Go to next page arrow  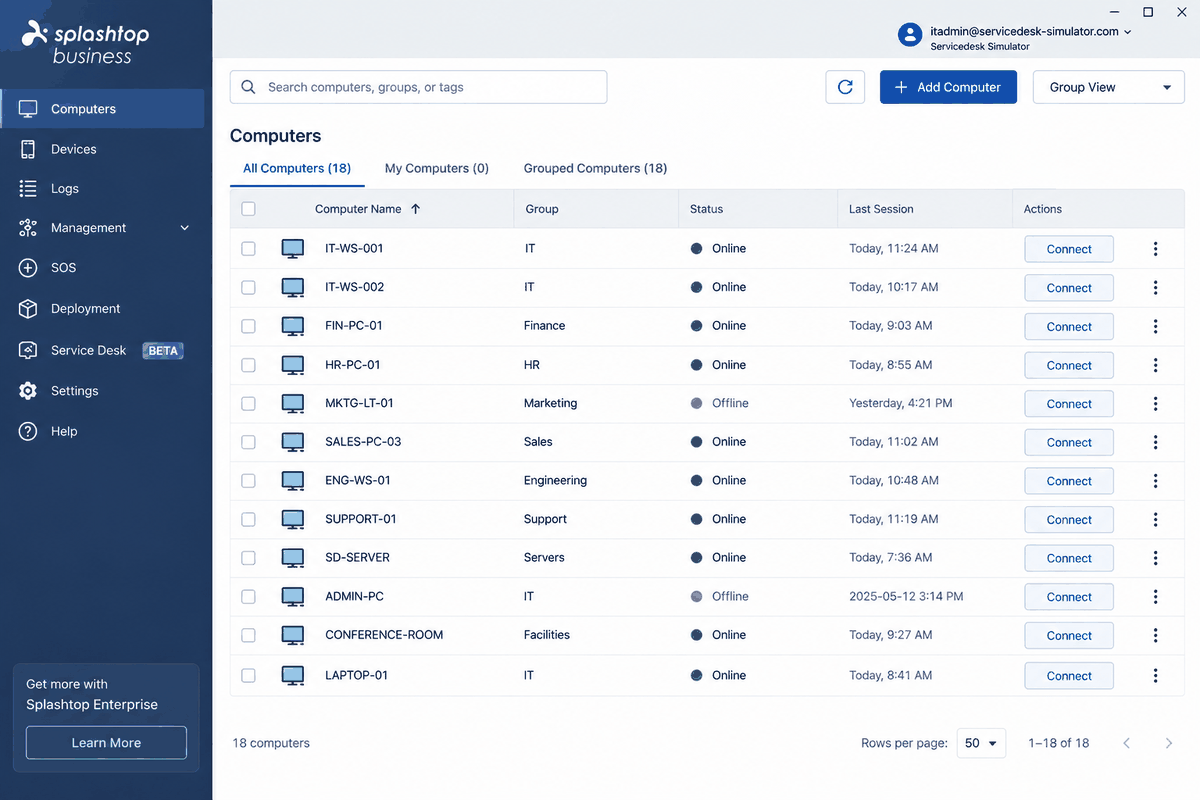[x=1168, y=743]
